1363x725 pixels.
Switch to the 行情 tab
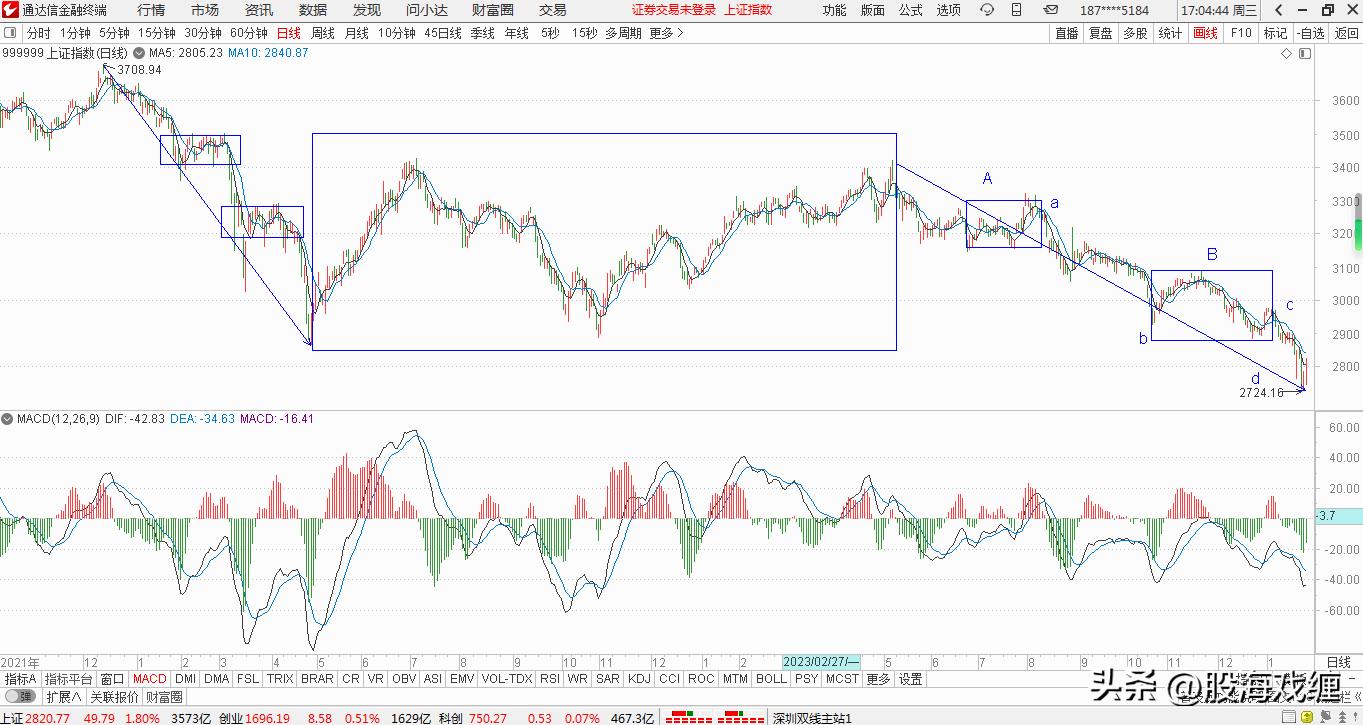click(x=151, y=10)
